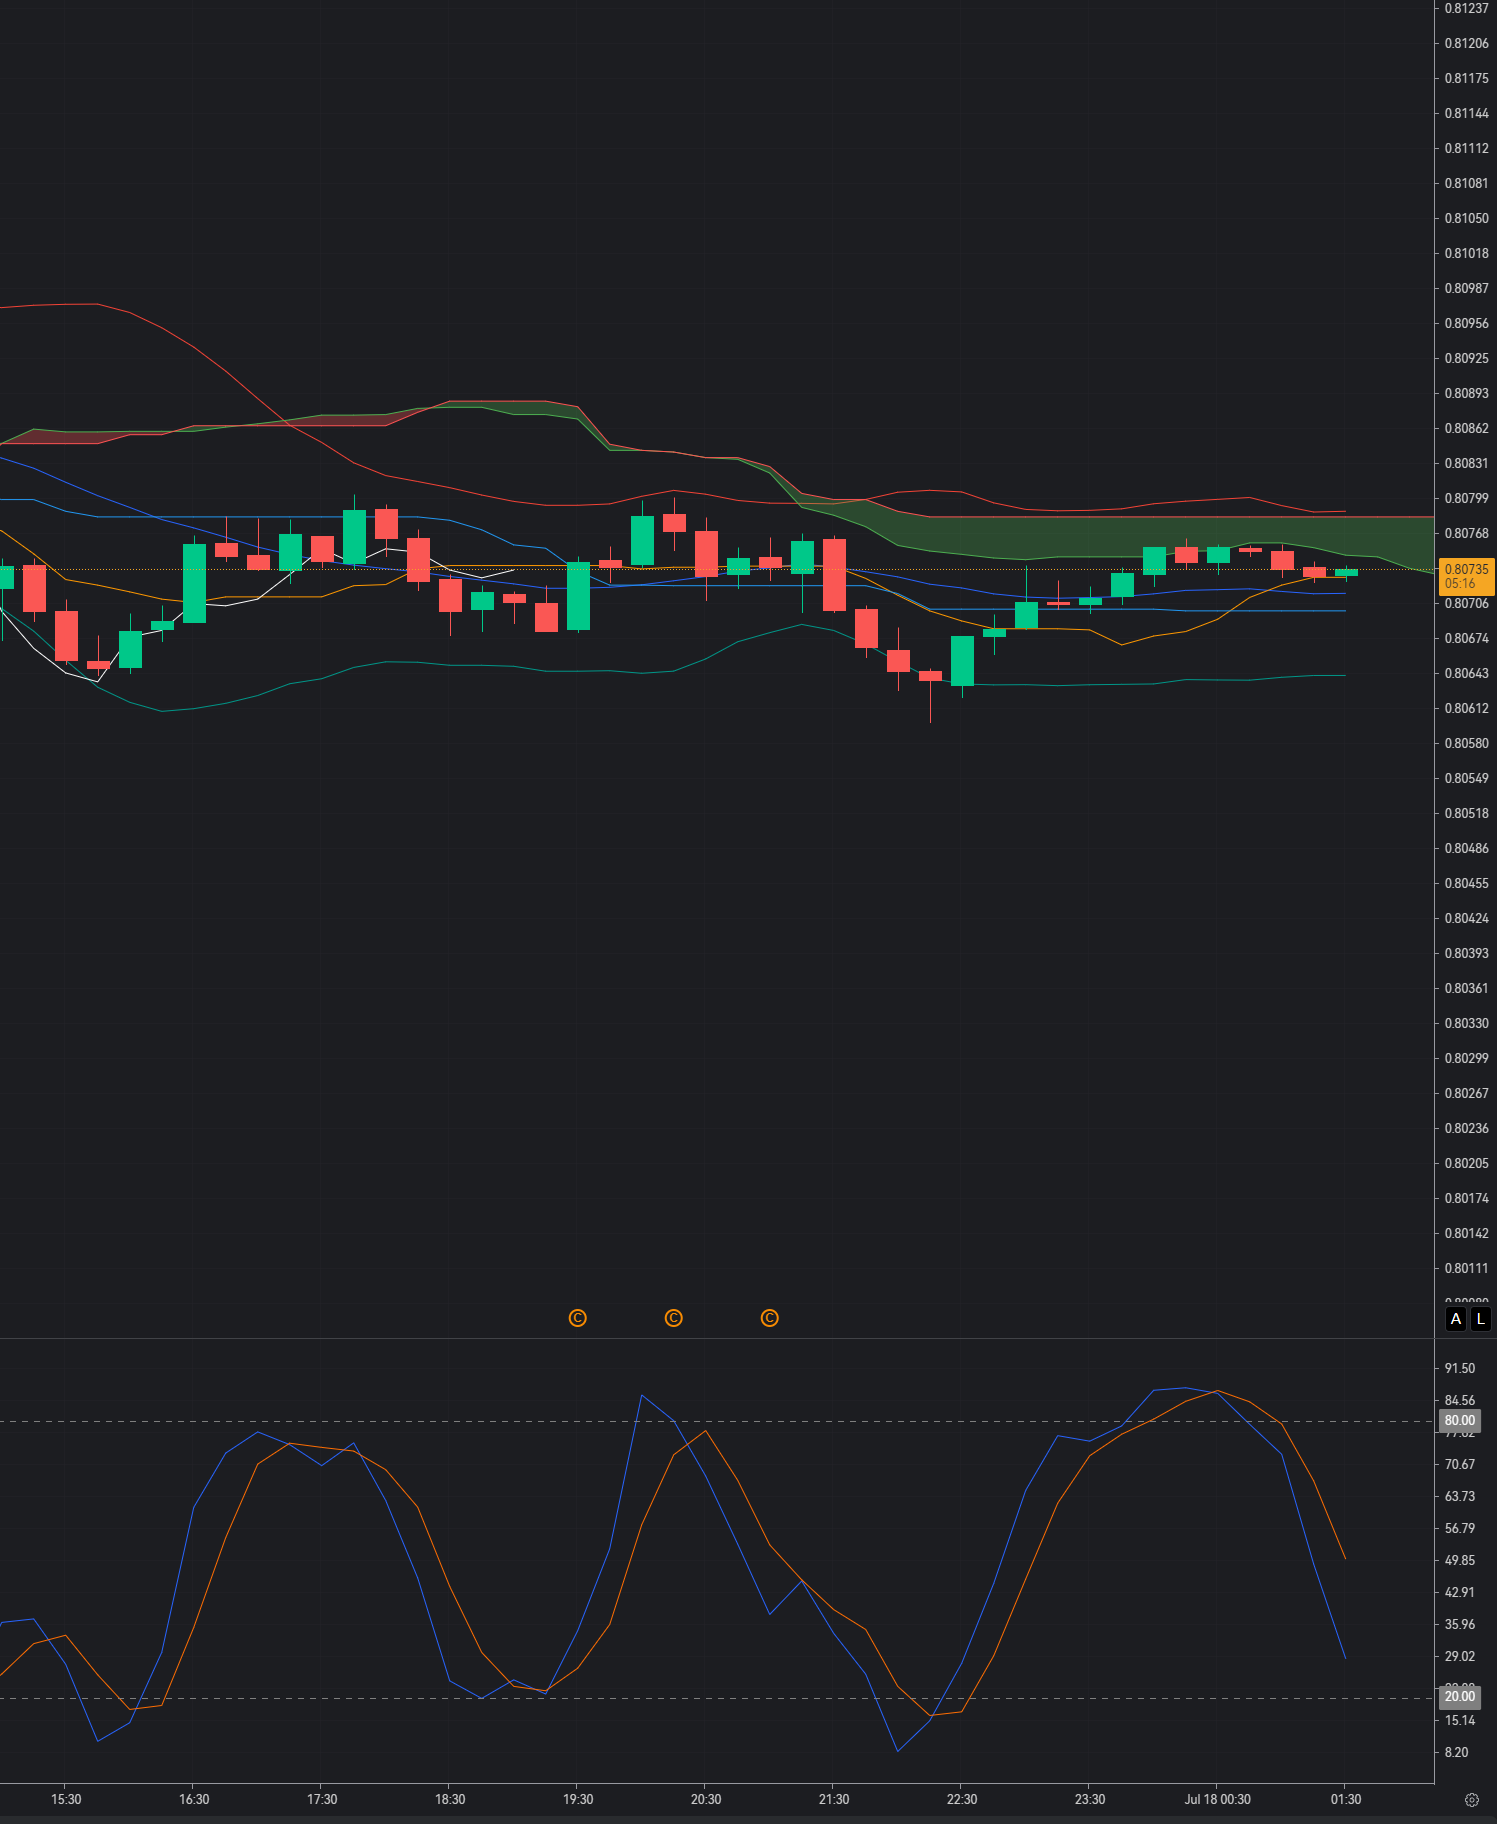The height and width of the screenshot is (1824, 1497).
Task: Click the 22:30 time axis label
Action: [962, 1799]
